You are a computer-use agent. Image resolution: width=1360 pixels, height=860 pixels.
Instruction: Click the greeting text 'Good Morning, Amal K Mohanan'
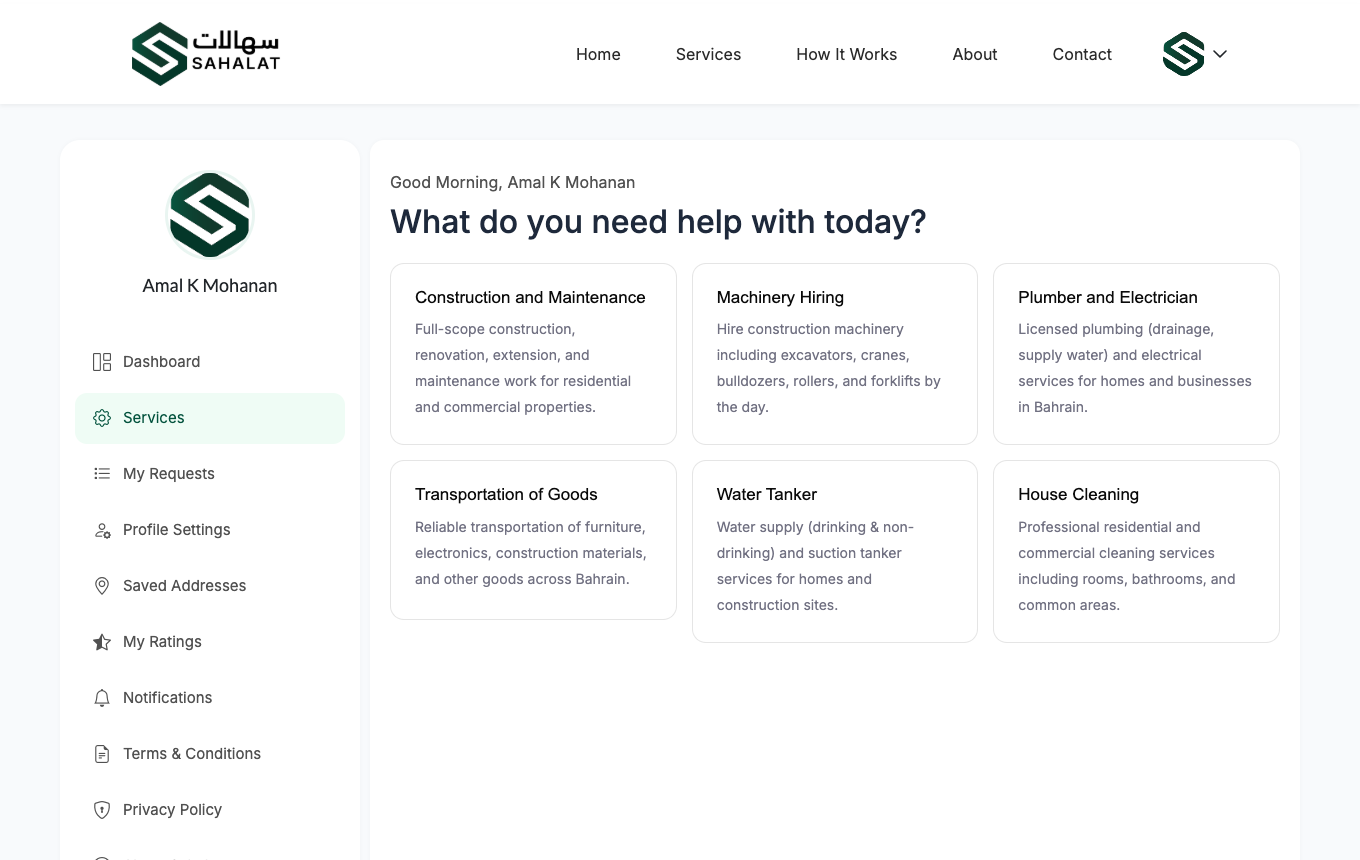512,182
